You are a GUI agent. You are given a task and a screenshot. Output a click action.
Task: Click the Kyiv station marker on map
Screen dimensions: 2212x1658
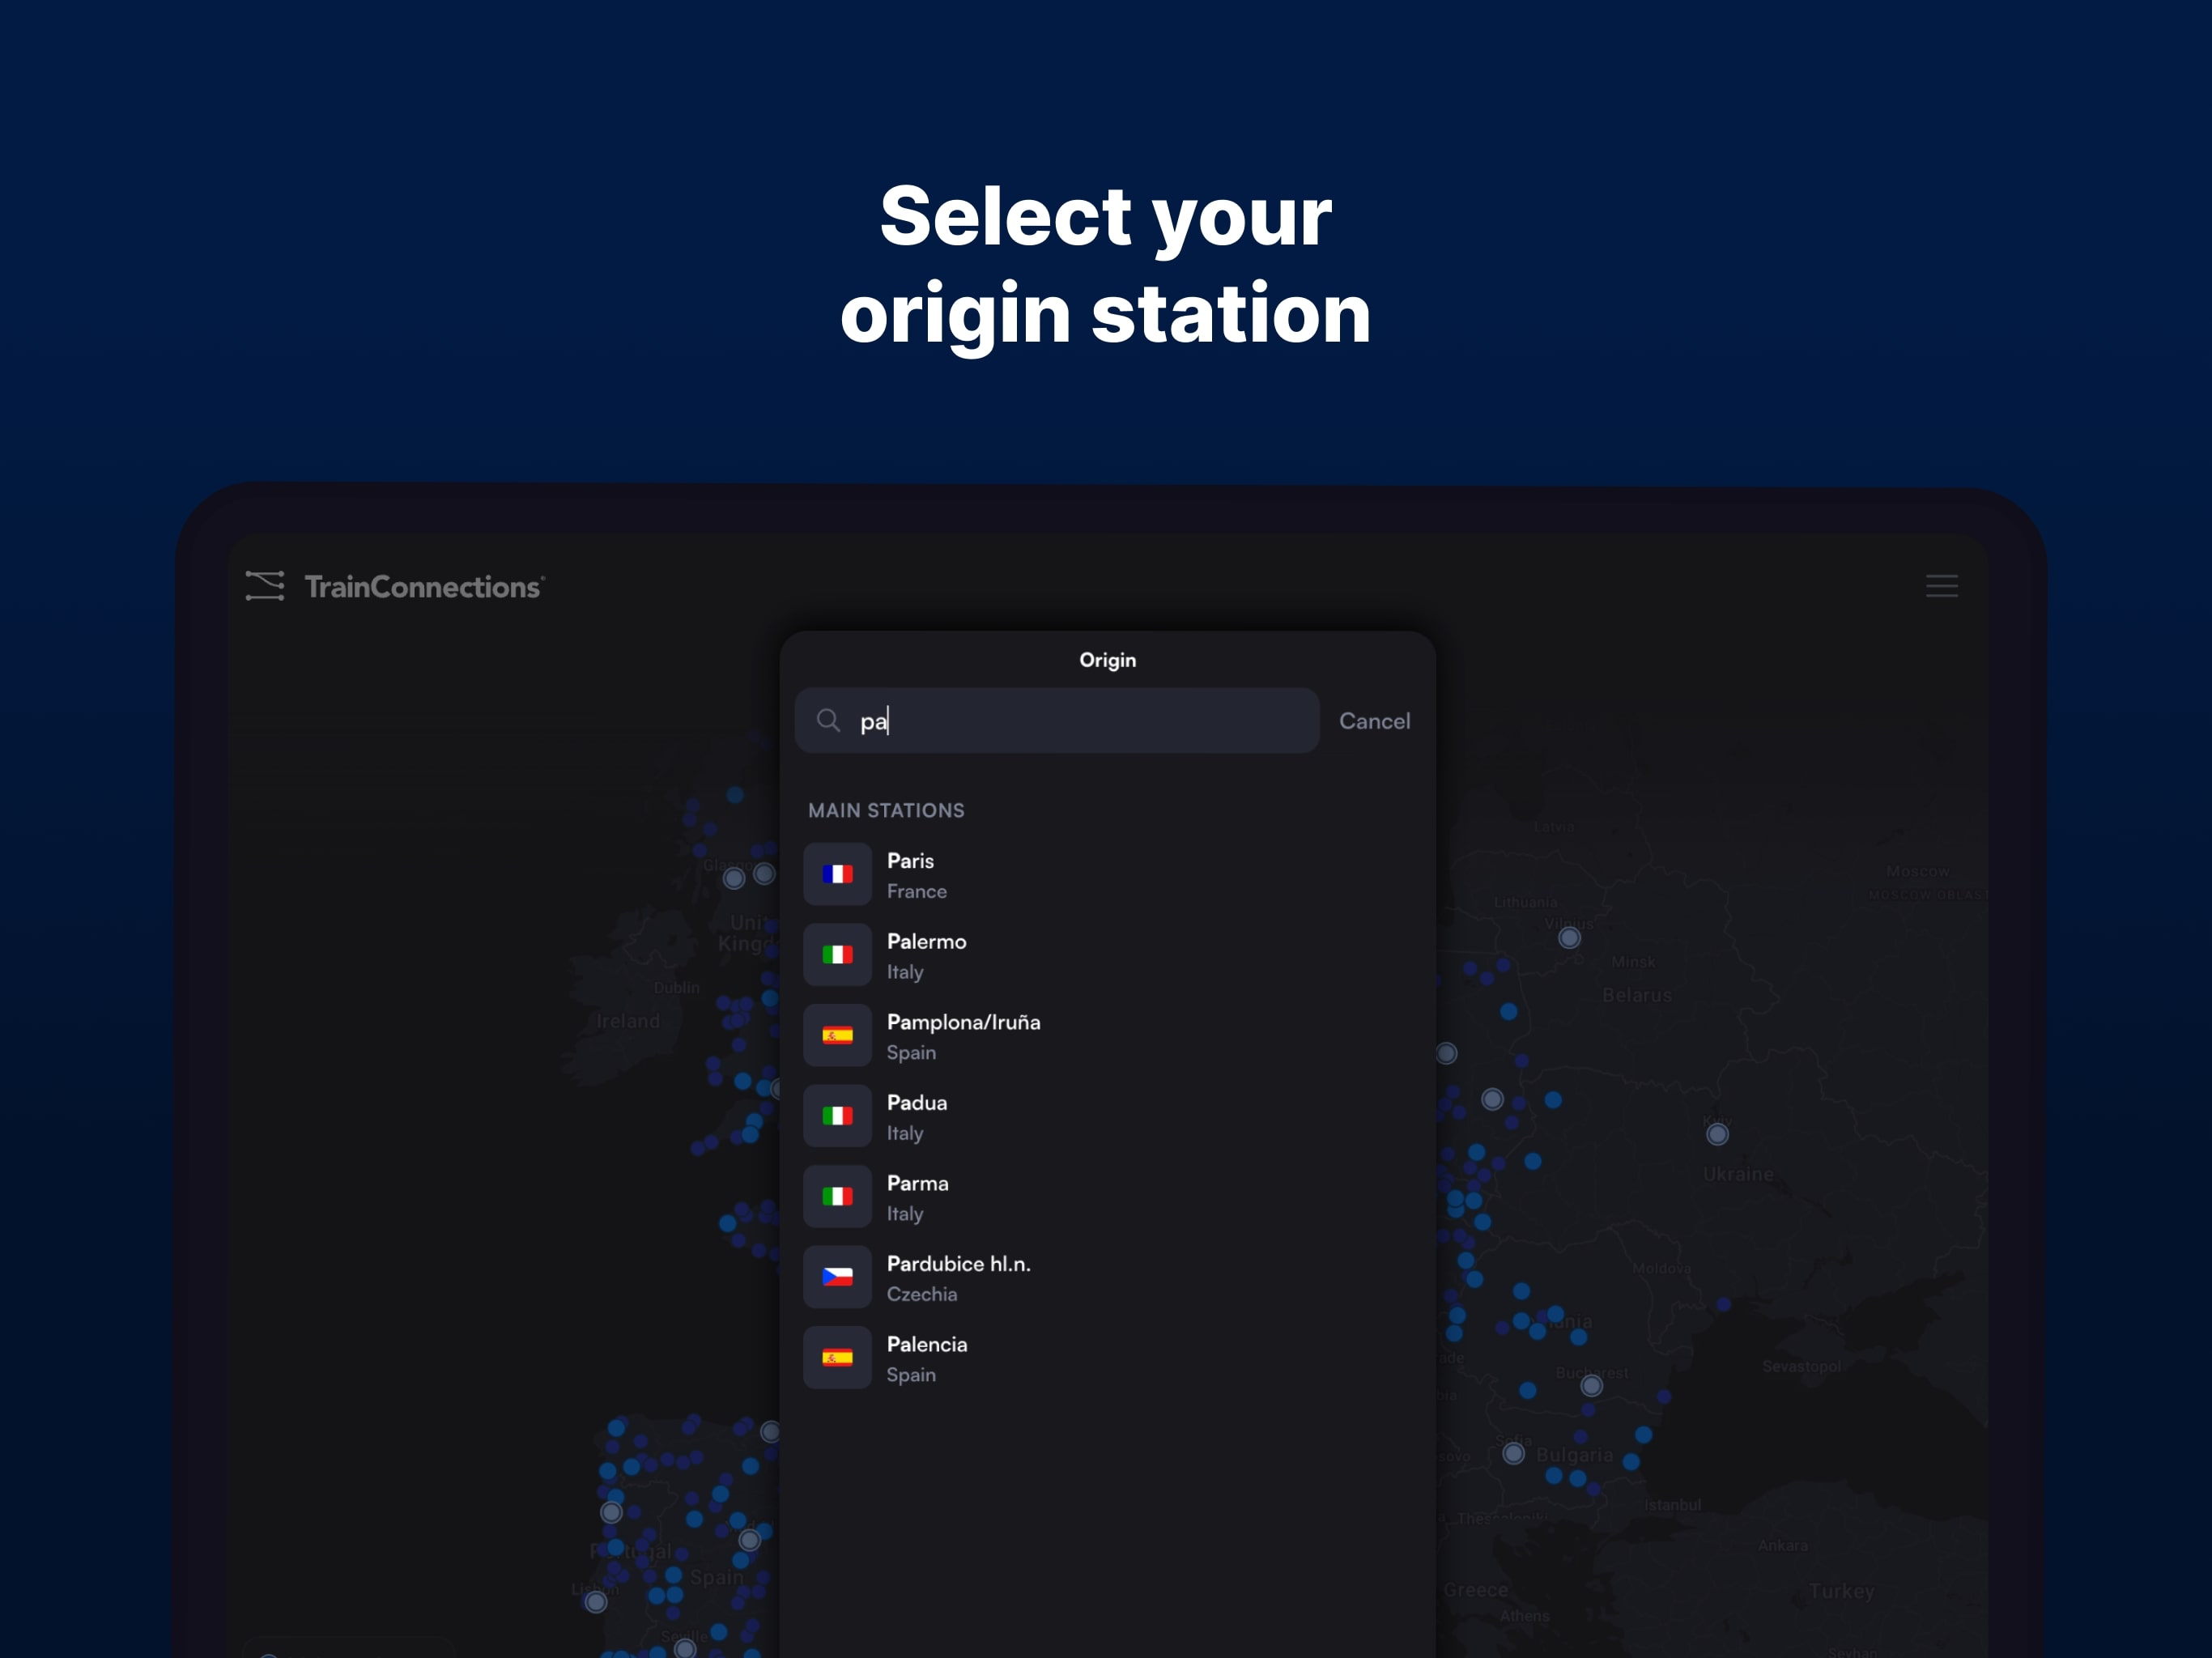tap(1717, 1134)
